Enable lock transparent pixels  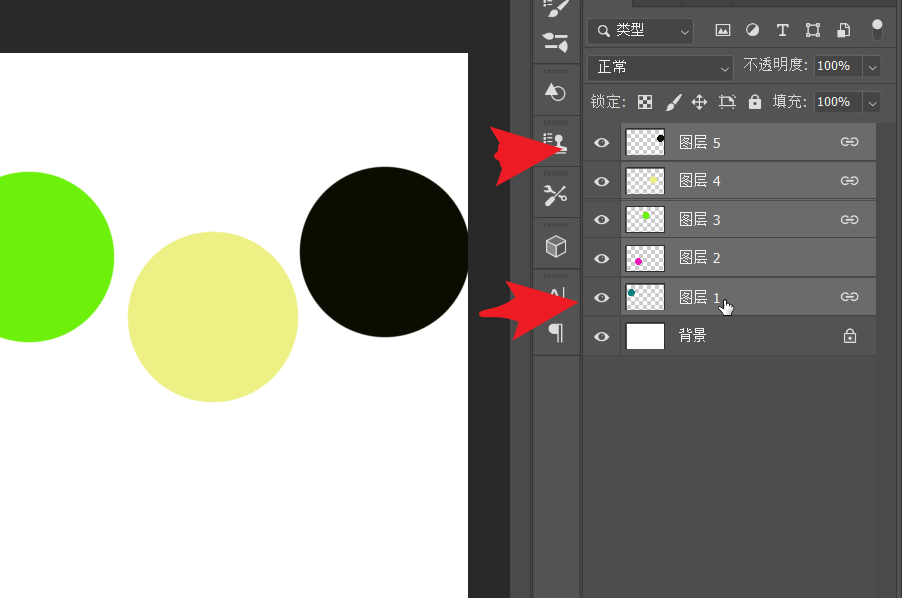pos(645,102)
